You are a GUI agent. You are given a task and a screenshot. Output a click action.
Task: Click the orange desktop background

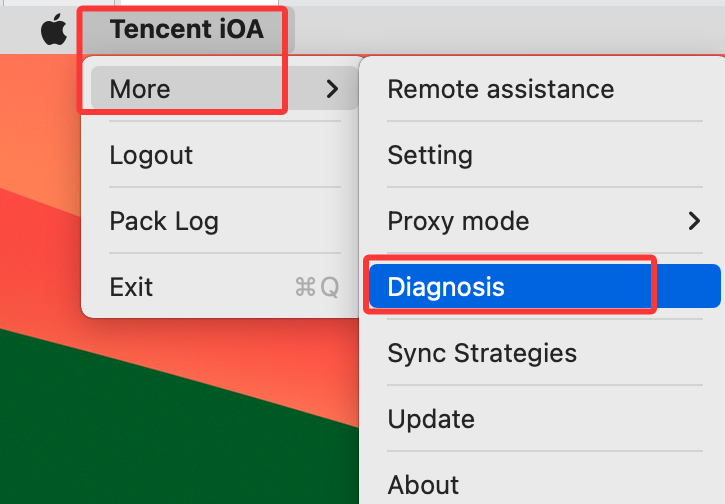37,116
